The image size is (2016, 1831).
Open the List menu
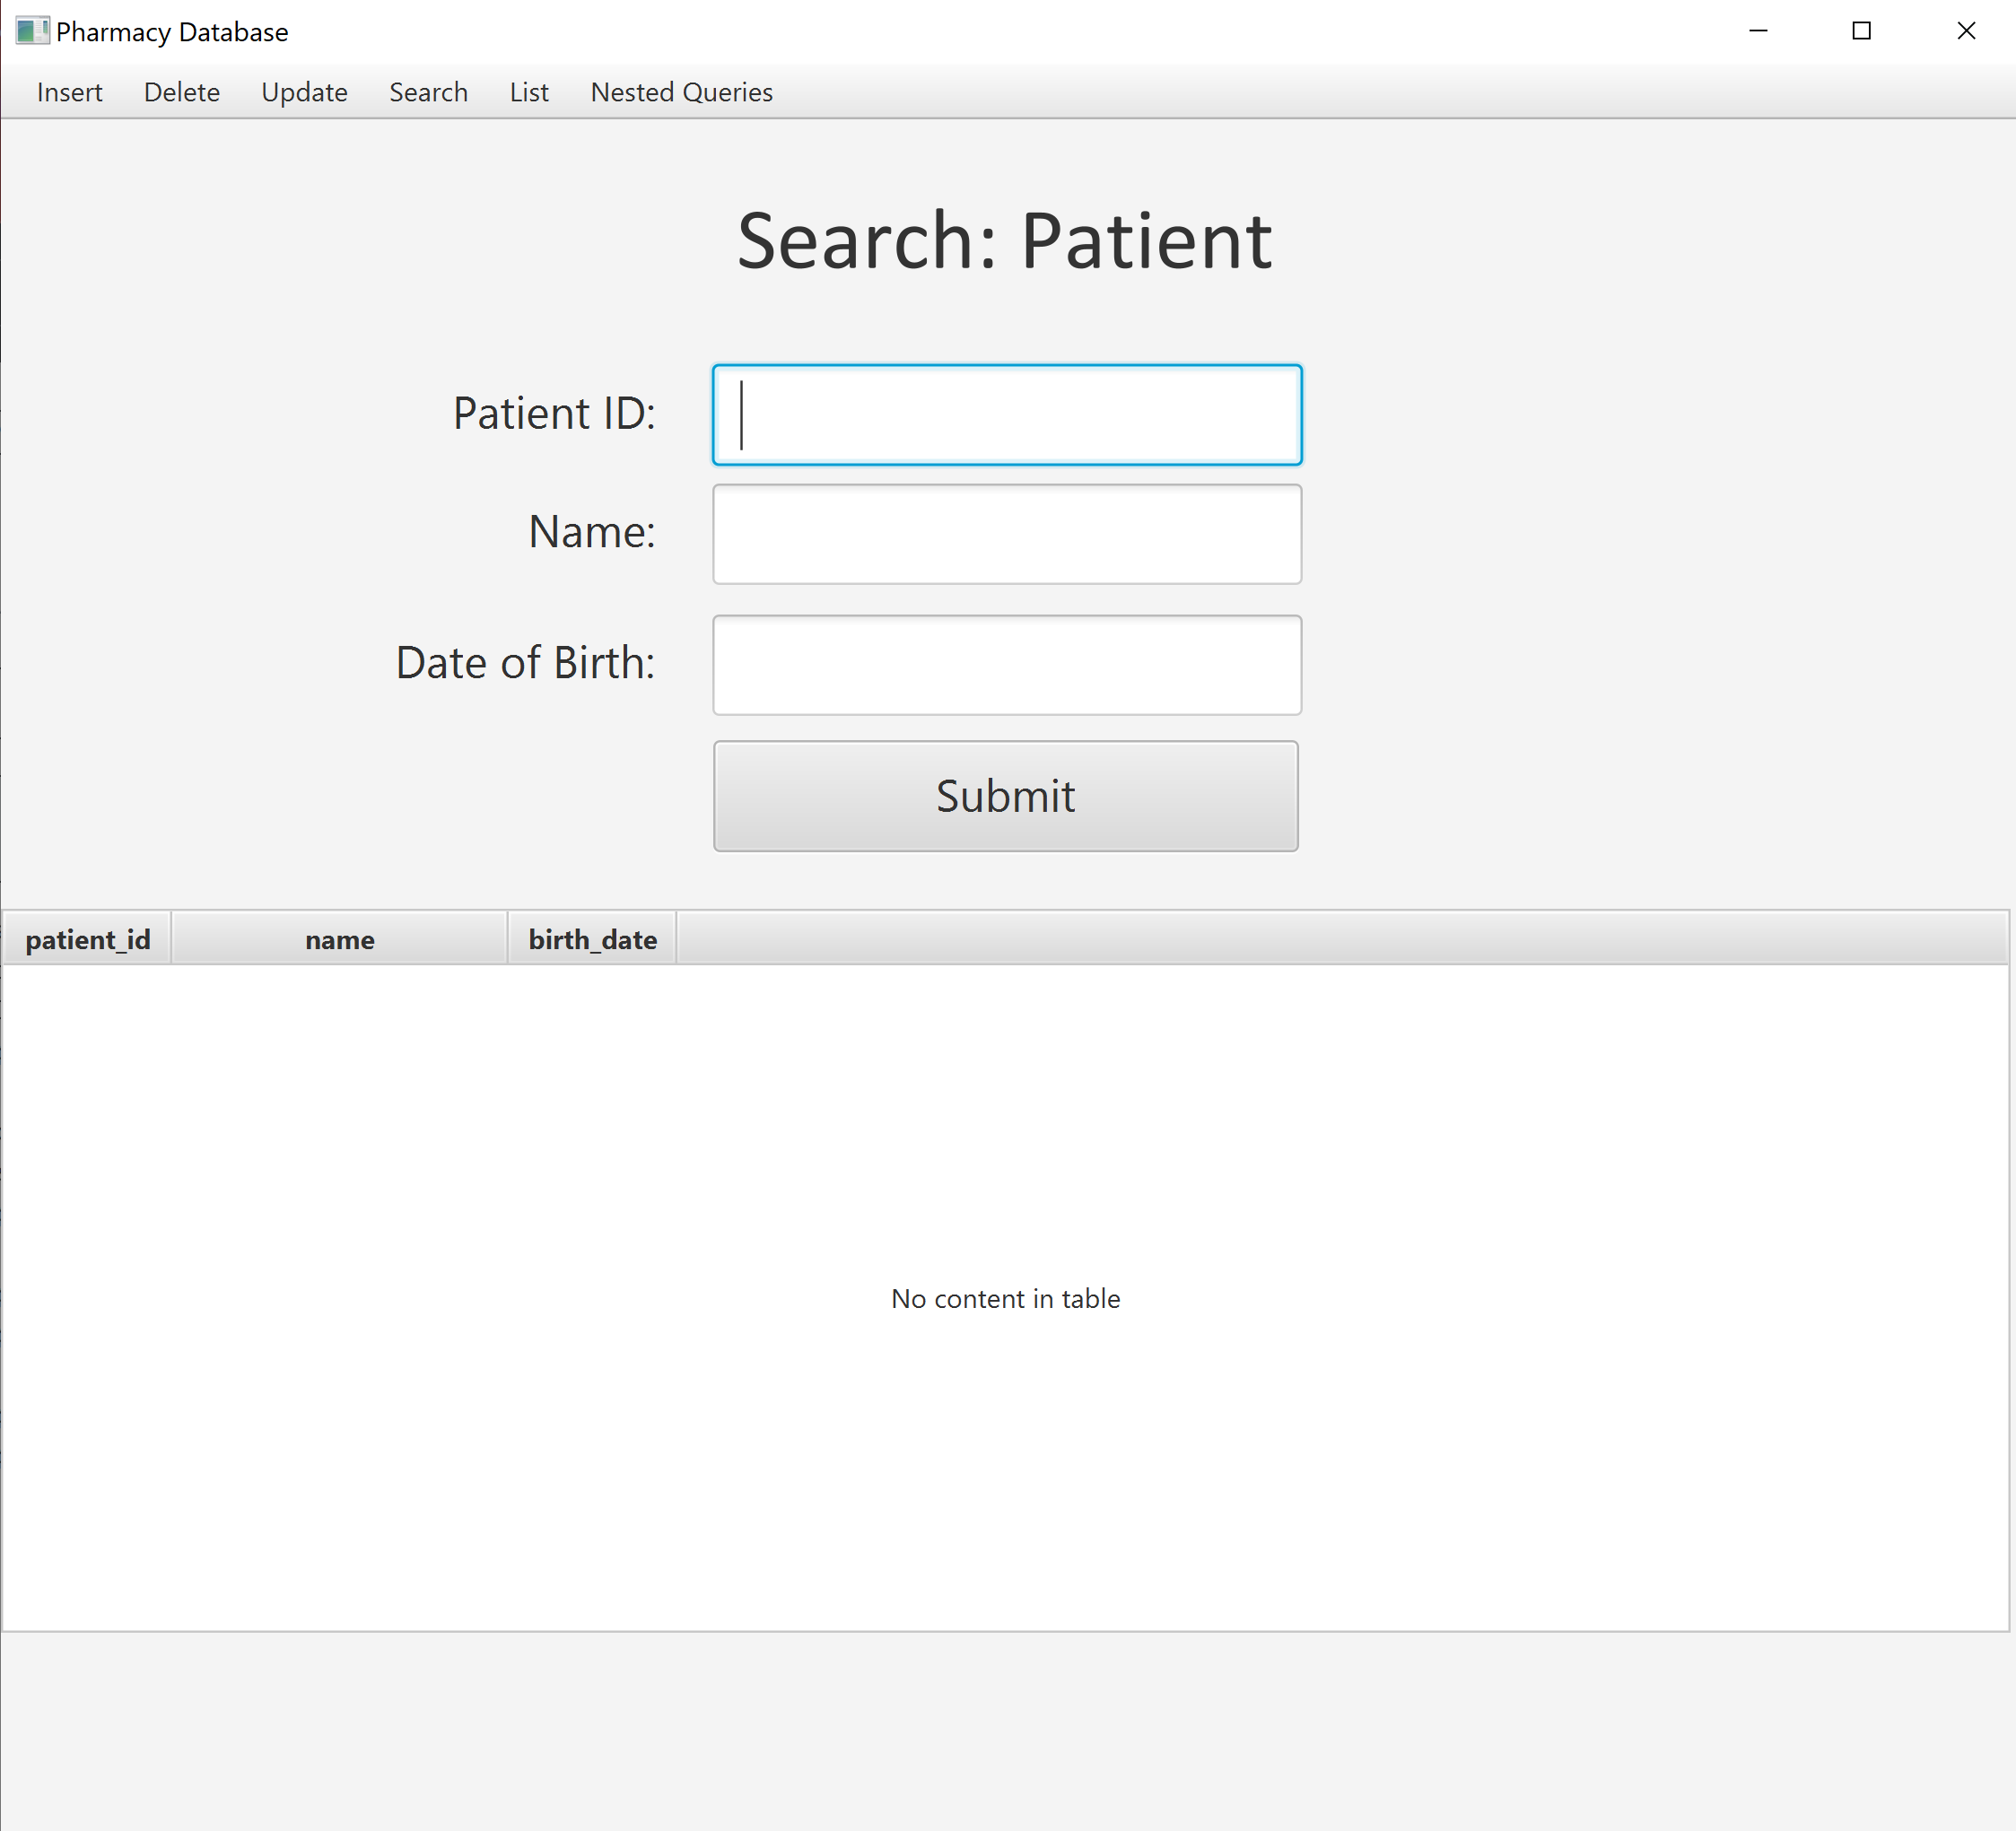point(529,92)
